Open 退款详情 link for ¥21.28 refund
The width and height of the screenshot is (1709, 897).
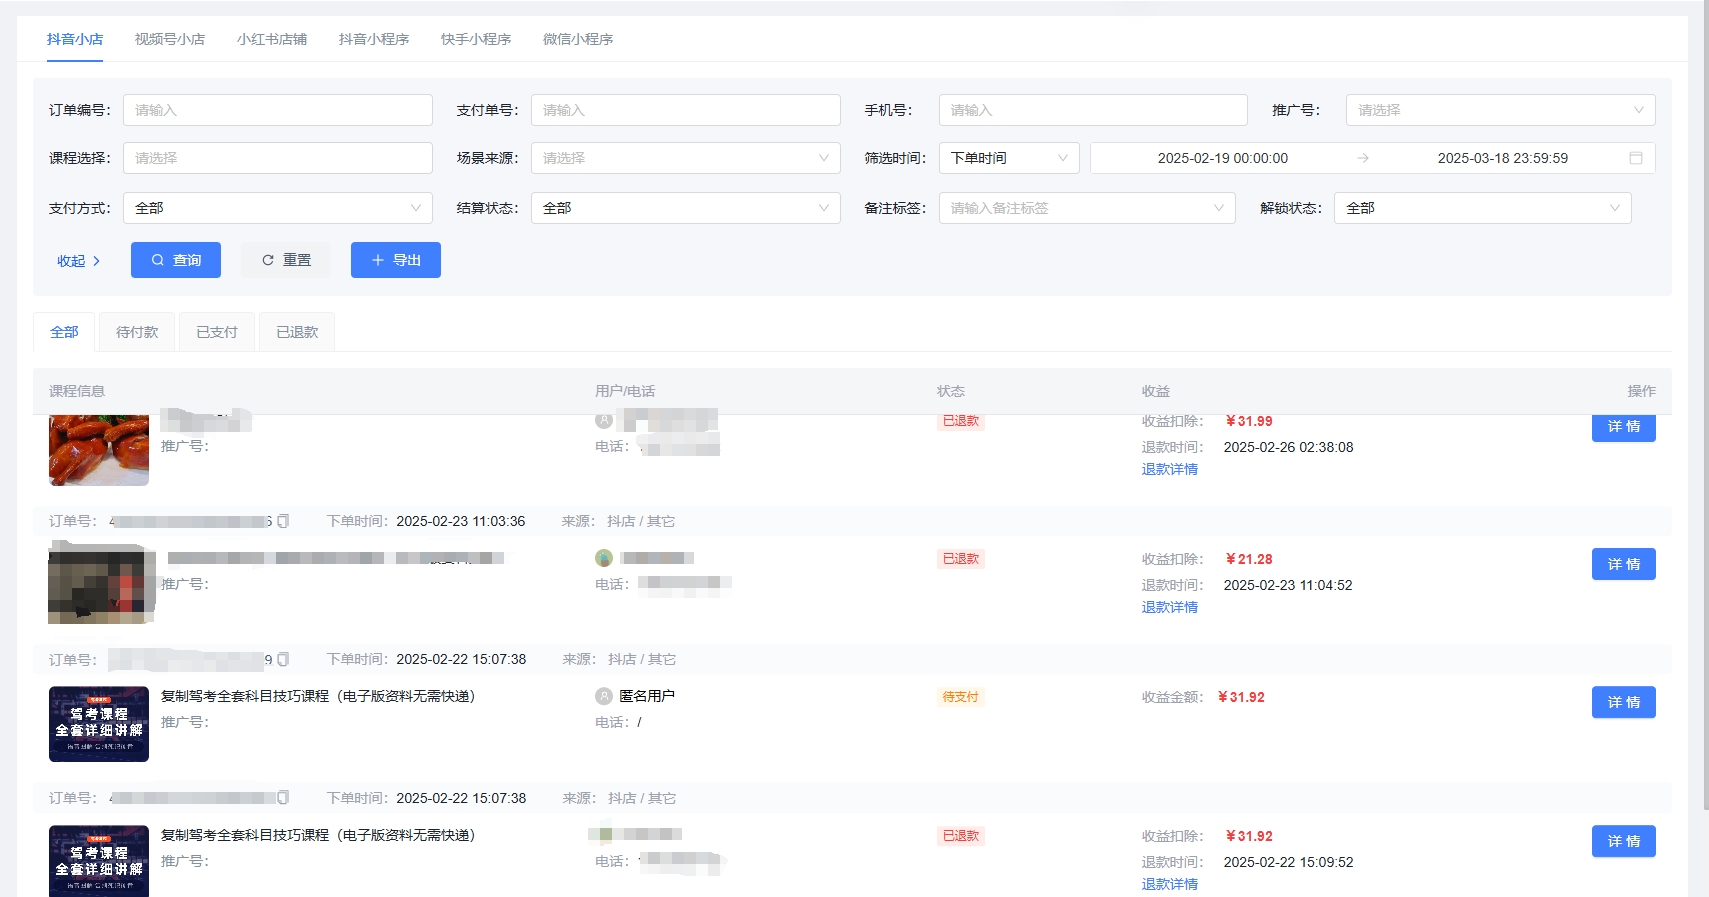(x=1169, y=607)
